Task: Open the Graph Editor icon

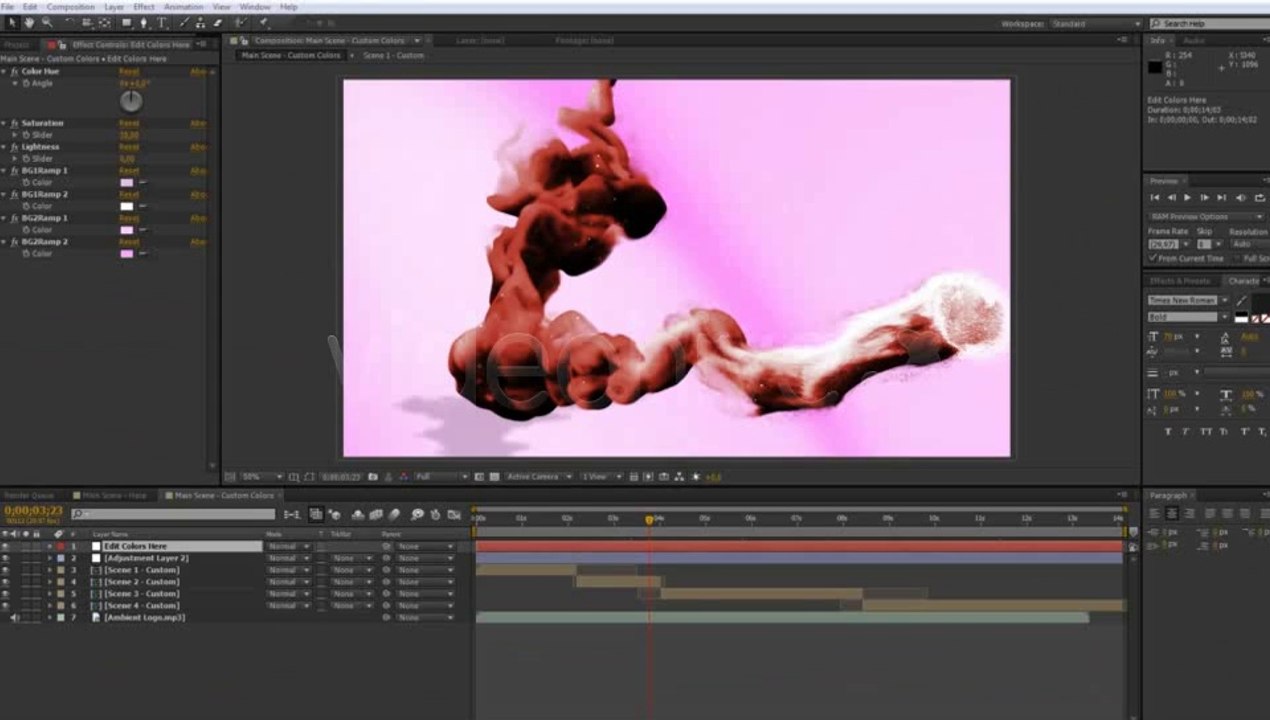Action: tap(455, 514)
